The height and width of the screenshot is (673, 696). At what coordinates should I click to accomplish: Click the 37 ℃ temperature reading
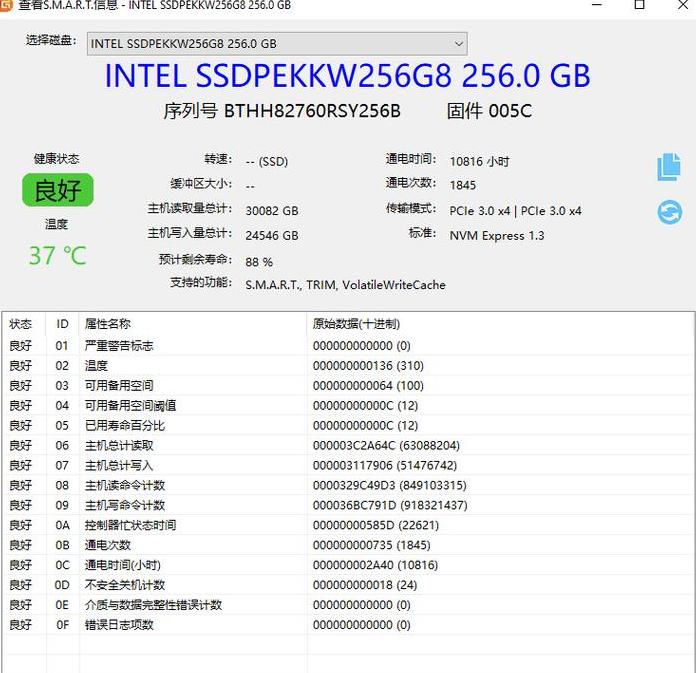coord(58,256)
